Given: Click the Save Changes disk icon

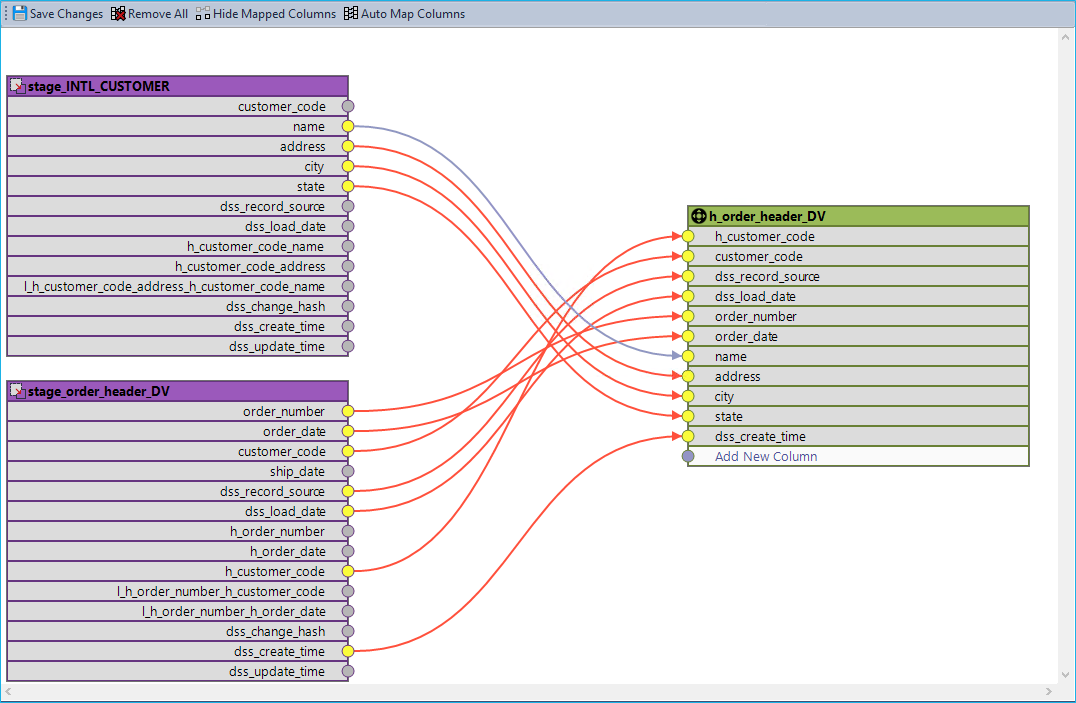Looking at the screenshot, I should (20, 13).
